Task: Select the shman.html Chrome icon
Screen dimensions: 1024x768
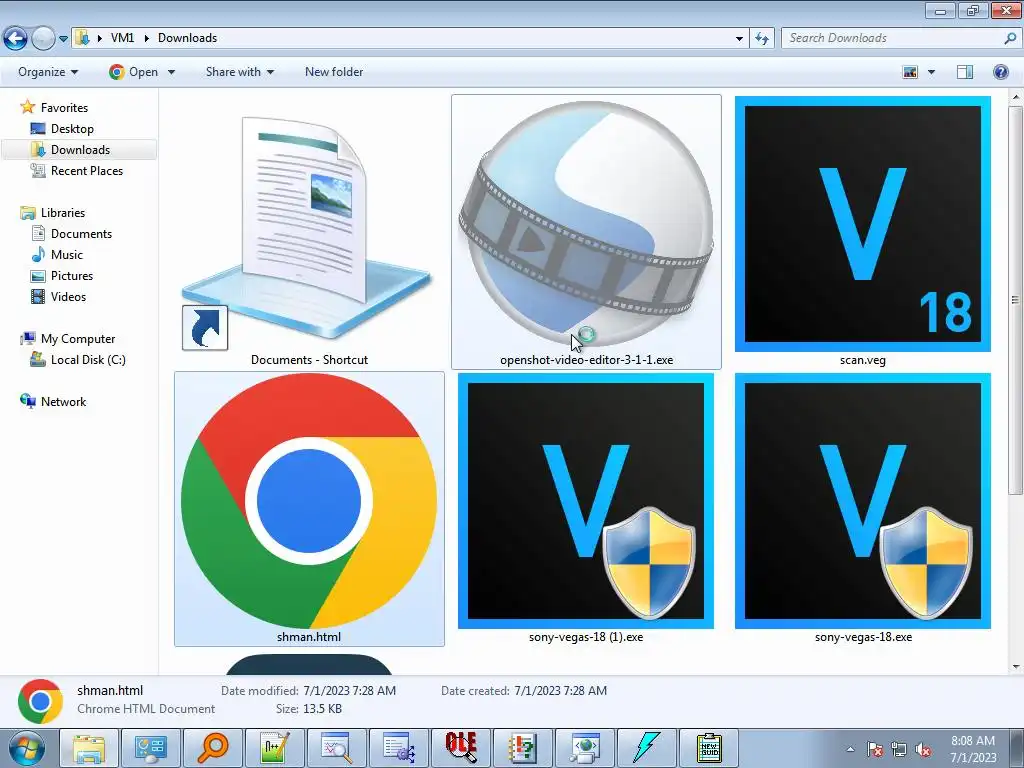Action: [x=309, y=501]
